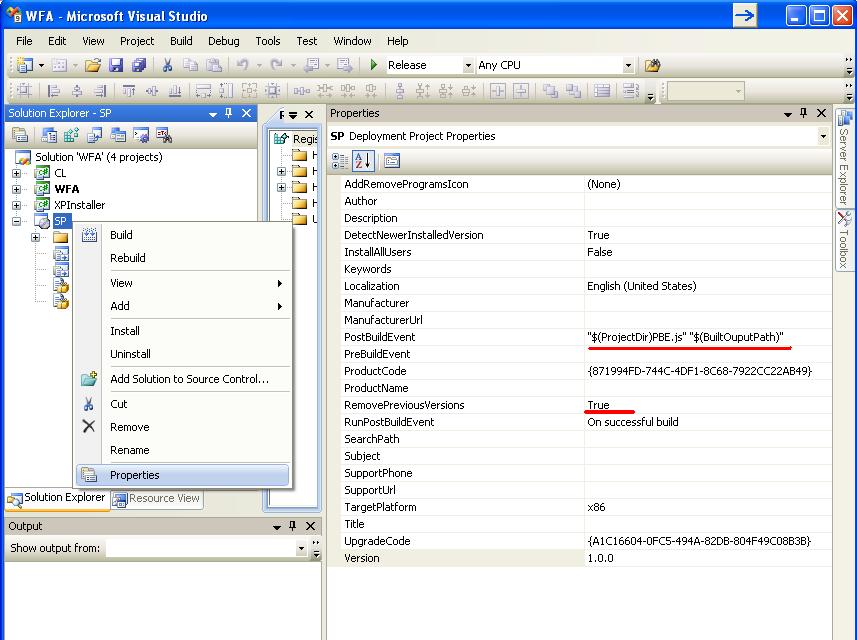
Task: Open the Registry Editor icon in Solution Explorer
Action: click(72, 134)
